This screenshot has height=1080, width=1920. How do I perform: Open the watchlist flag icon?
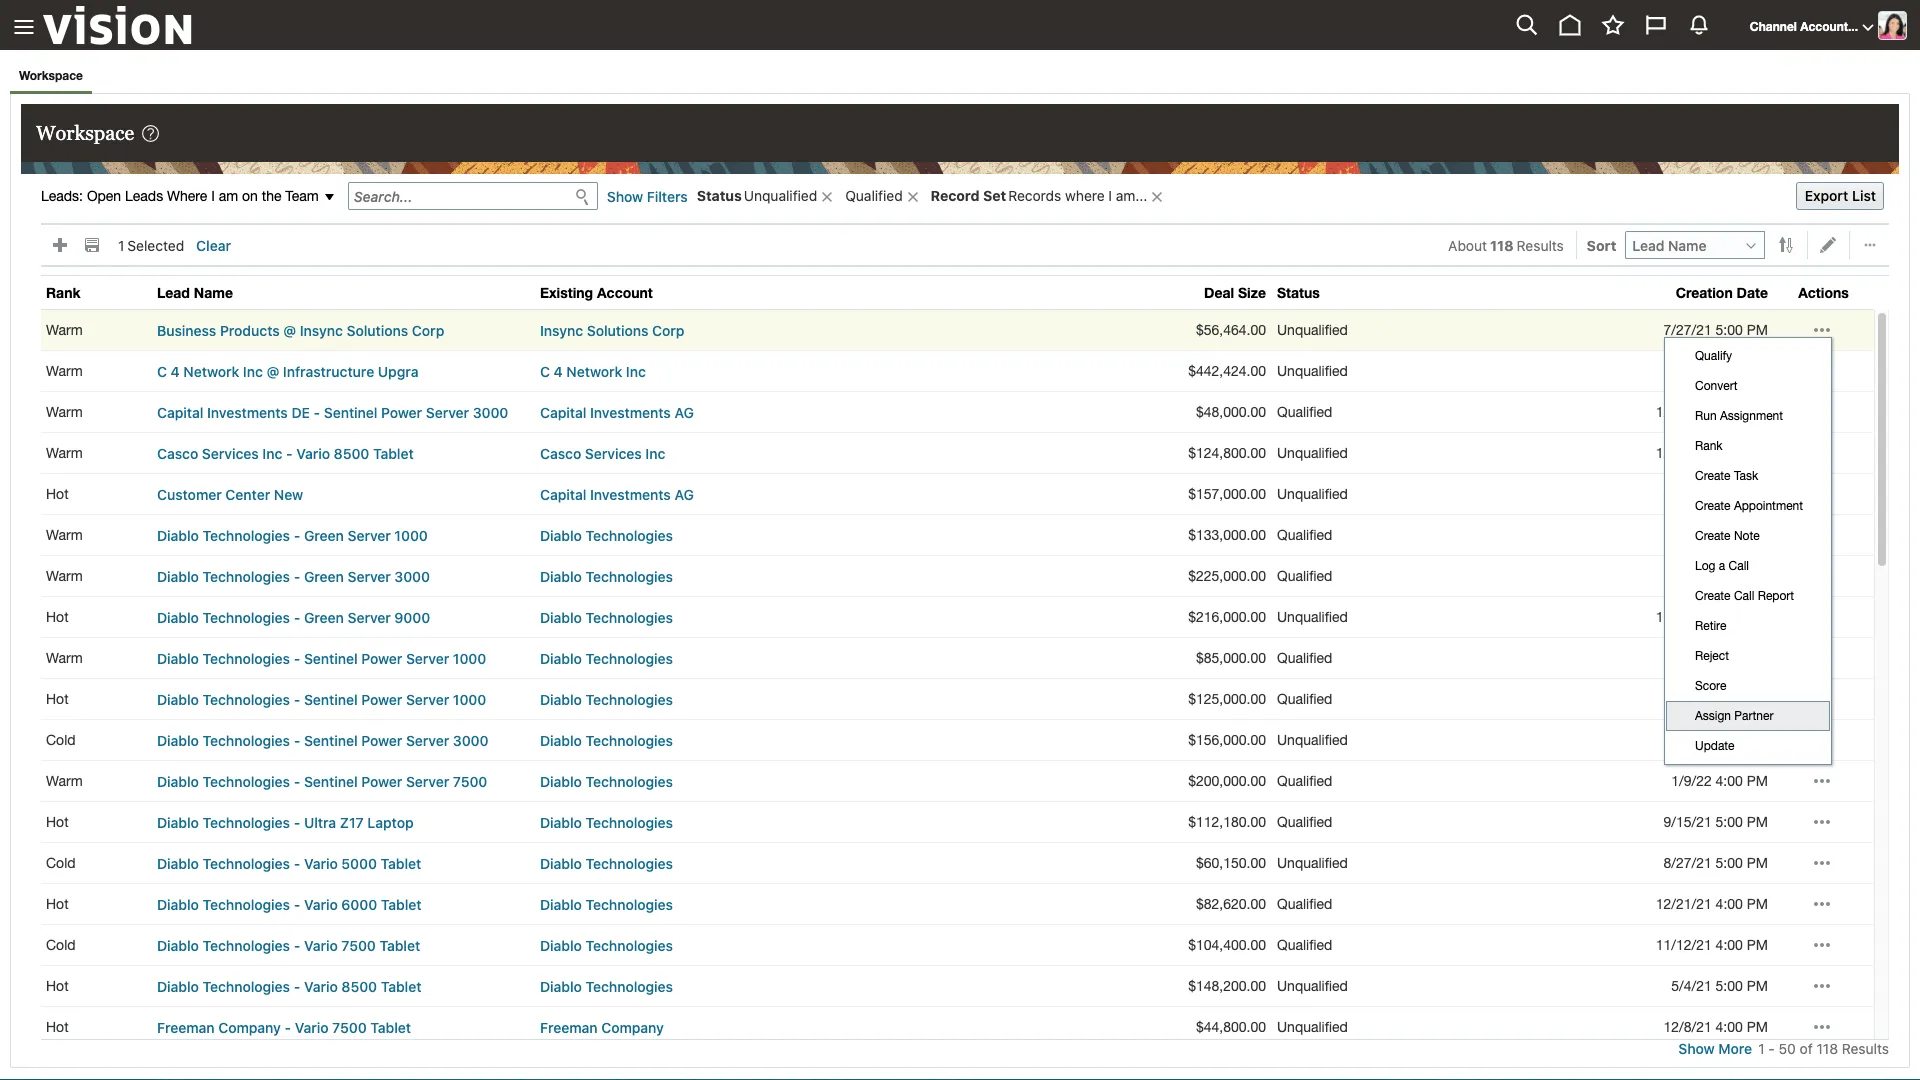point(1656,26)
